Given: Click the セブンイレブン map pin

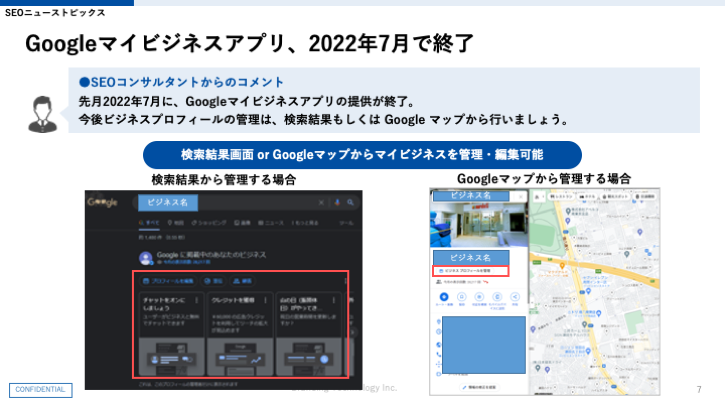Looking at the screenshot, I should click(x=588, y=291).
